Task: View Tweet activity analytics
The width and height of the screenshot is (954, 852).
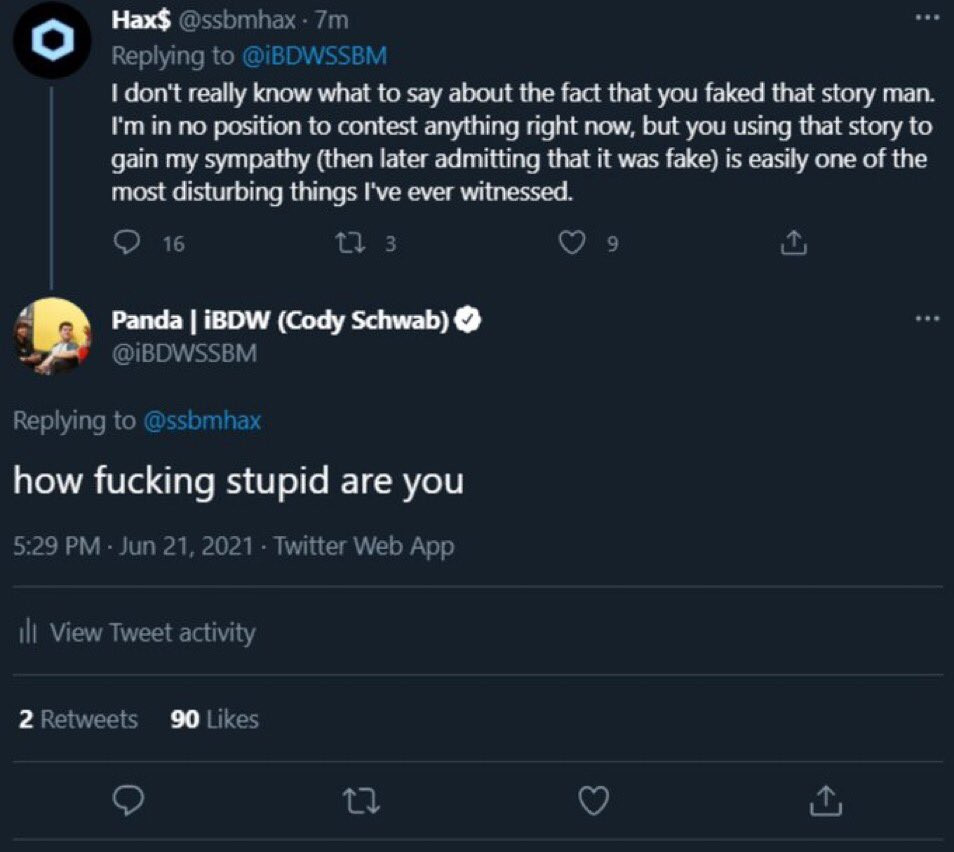Action: click(x=138, y=632)
